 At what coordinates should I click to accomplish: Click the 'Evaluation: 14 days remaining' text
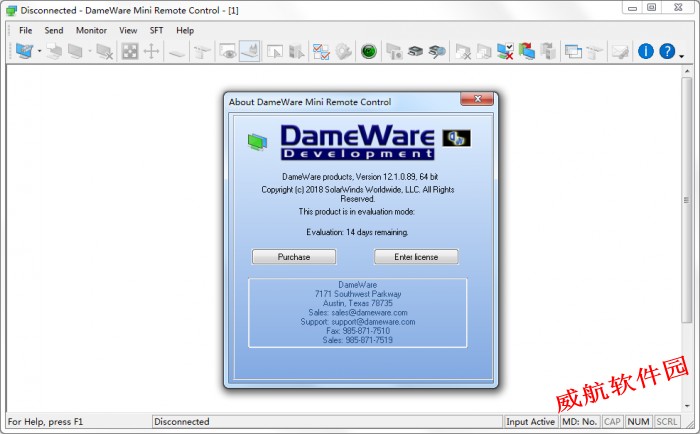[x=357, y=232]
